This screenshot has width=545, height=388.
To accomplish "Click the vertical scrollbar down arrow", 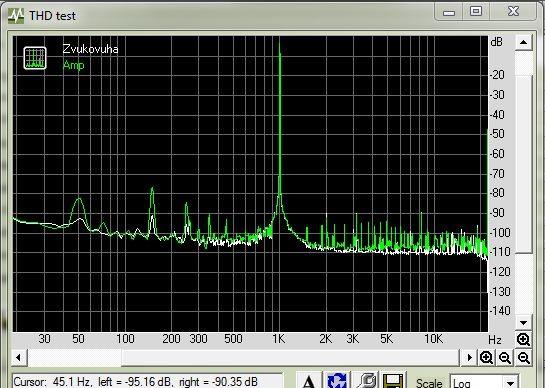I will [x=524, y=323].
